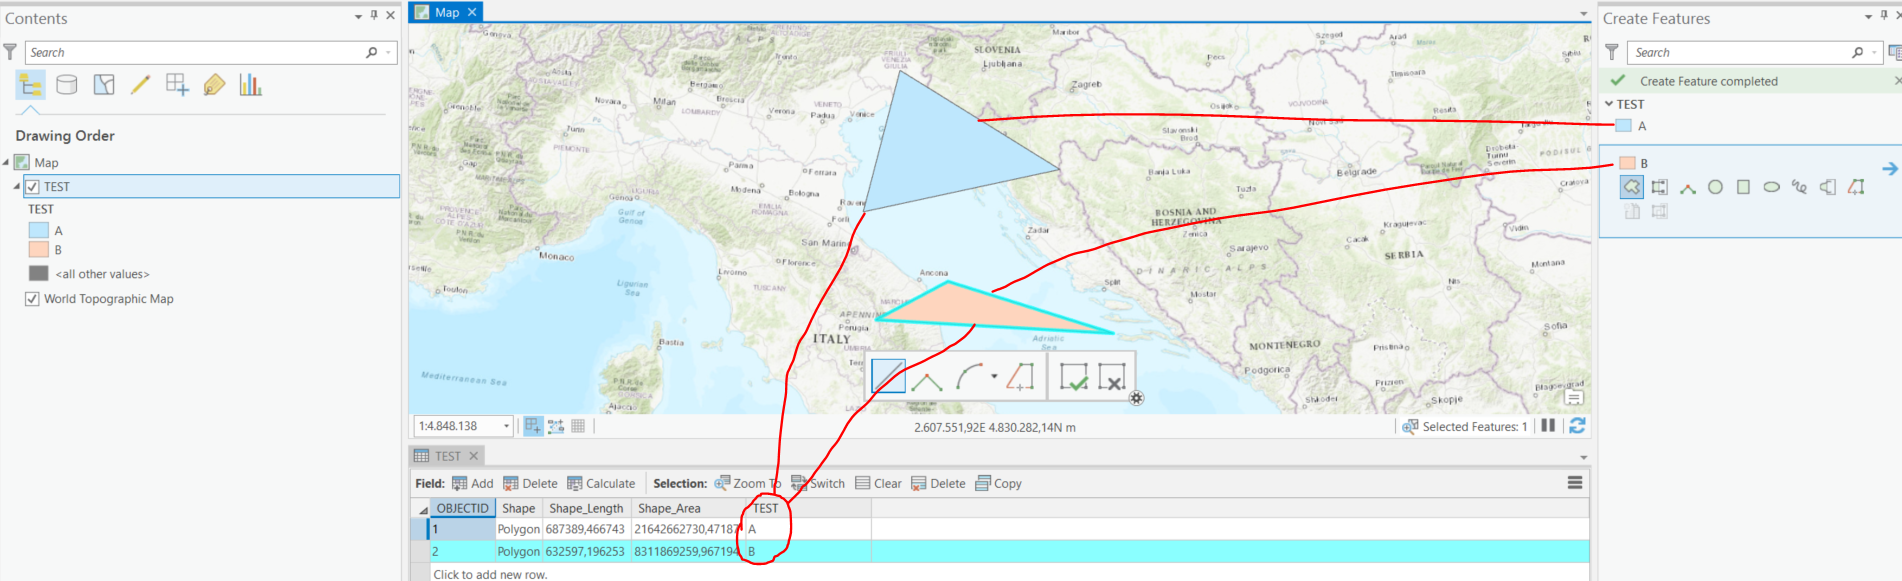This screenshot has height=581, width=1902.
Task: Click Delete selection button
Action: coord(938,483)
